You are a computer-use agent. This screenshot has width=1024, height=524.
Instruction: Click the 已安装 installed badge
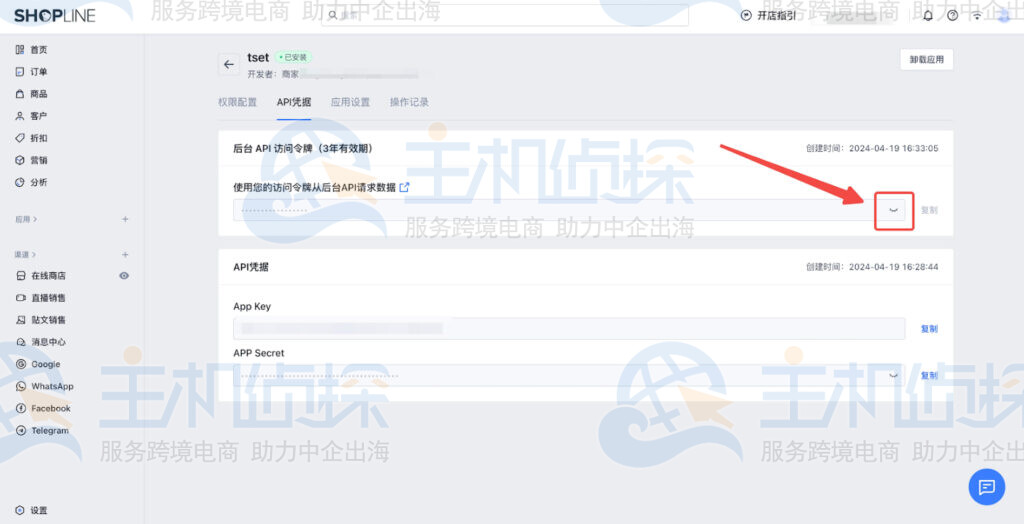tap(294, 57)
